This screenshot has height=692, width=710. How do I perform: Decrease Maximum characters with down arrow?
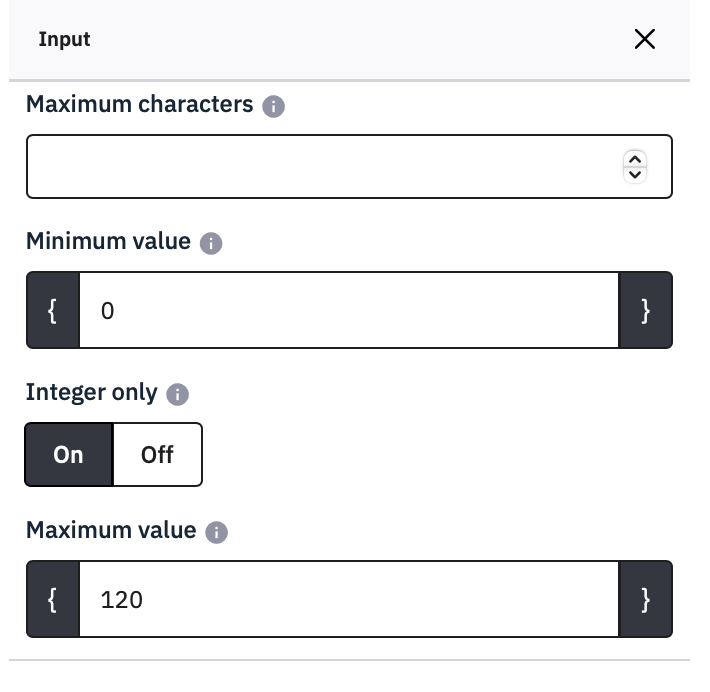pyautogui.click(x=634, y=174)
